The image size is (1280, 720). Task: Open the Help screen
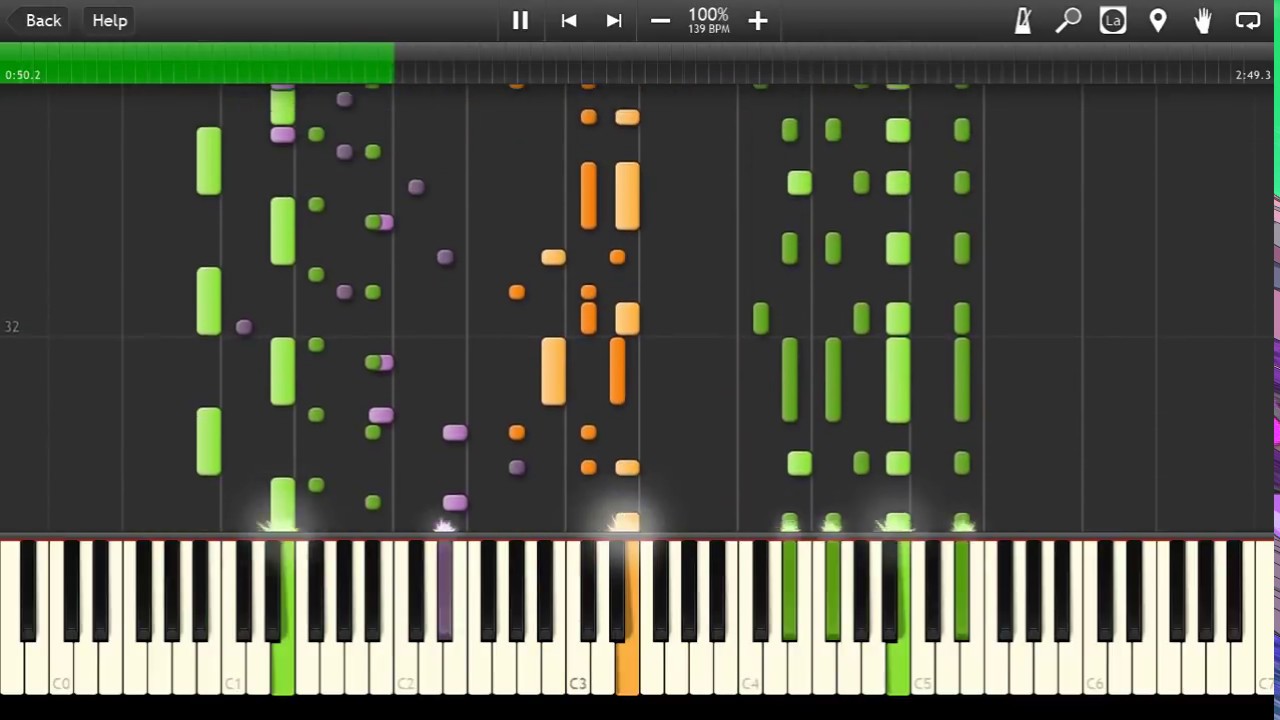(x=110, y=20)
